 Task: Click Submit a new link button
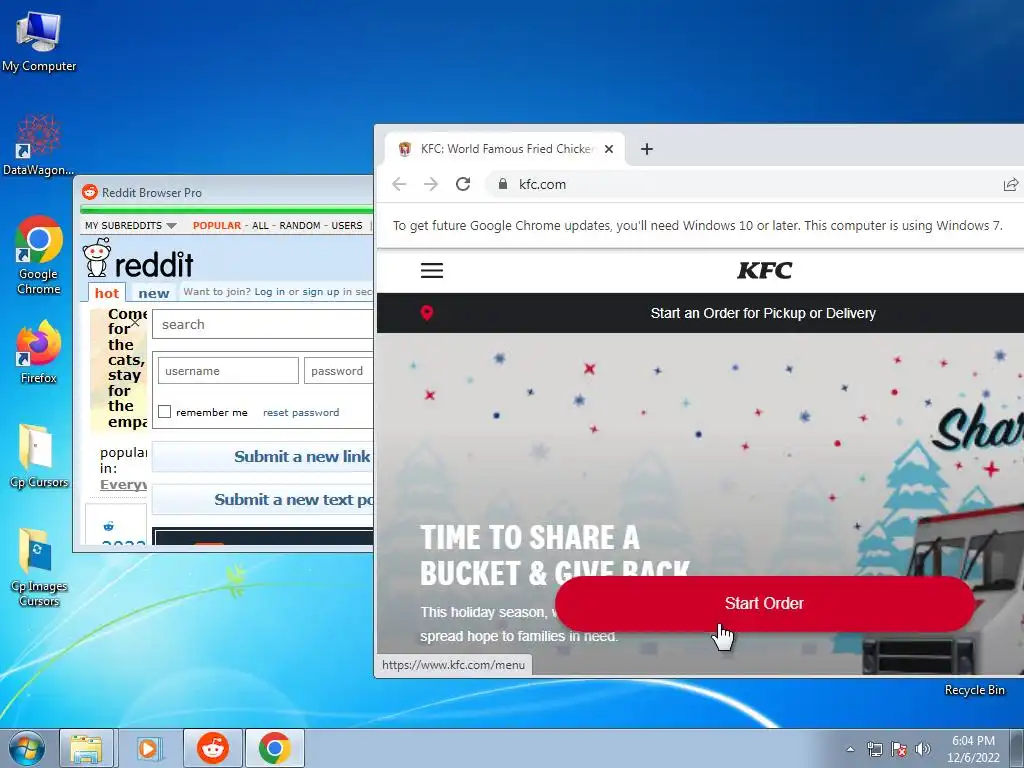point(263,456)
